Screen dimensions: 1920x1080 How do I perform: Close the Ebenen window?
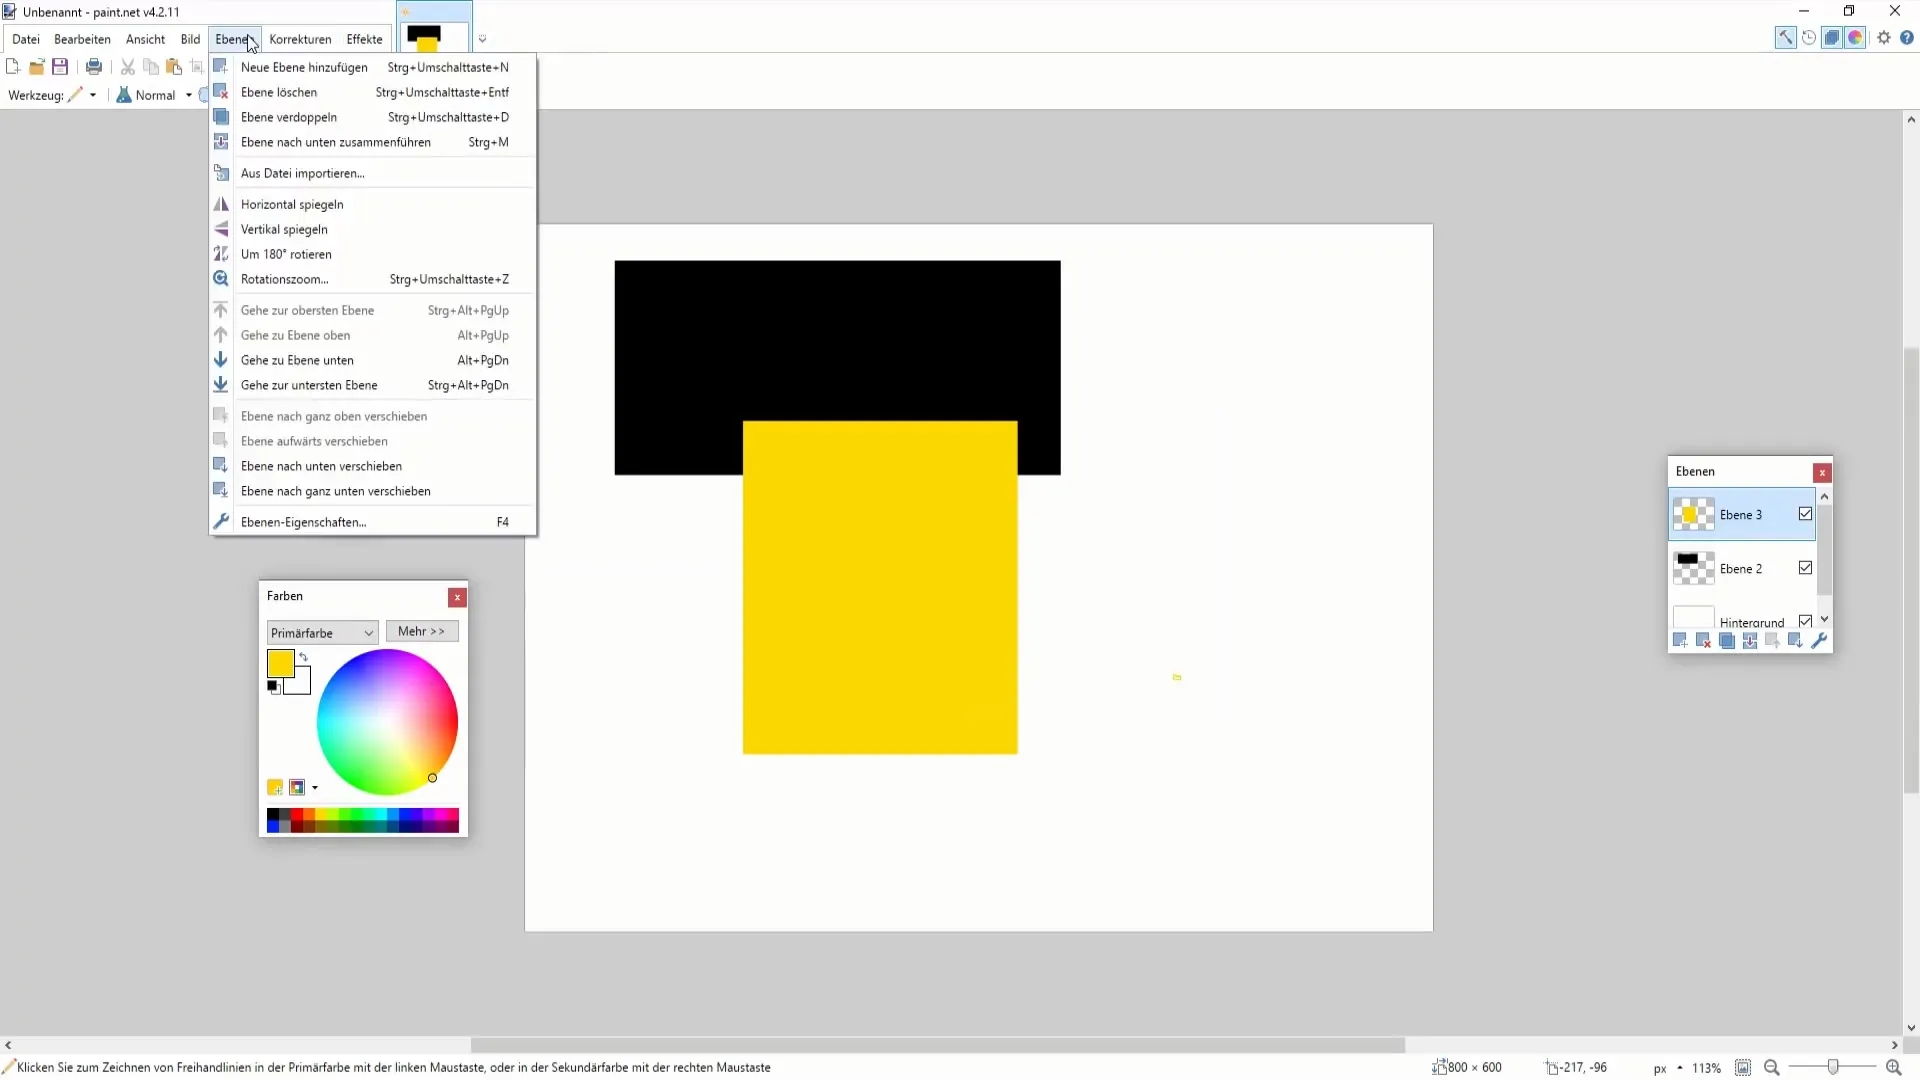coord(1822,472)
